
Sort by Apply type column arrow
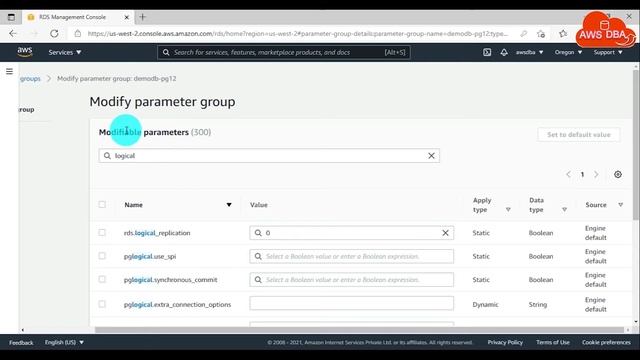point(508,209)
